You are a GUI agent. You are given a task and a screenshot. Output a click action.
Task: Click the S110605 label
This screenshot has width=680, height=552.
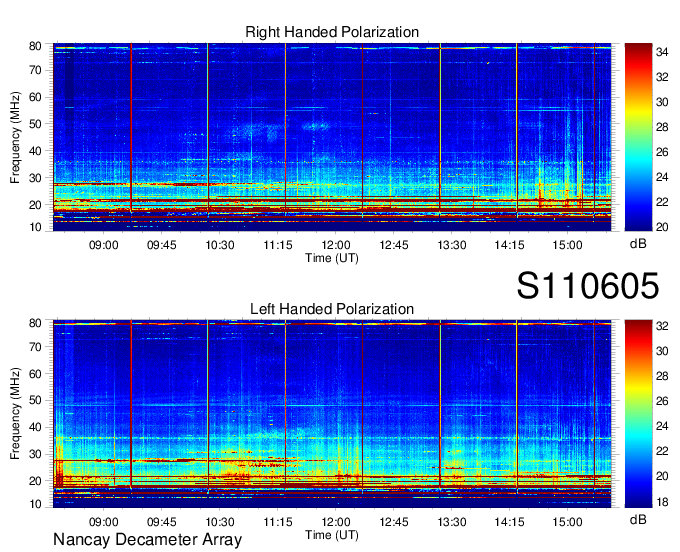click(588, 286)
